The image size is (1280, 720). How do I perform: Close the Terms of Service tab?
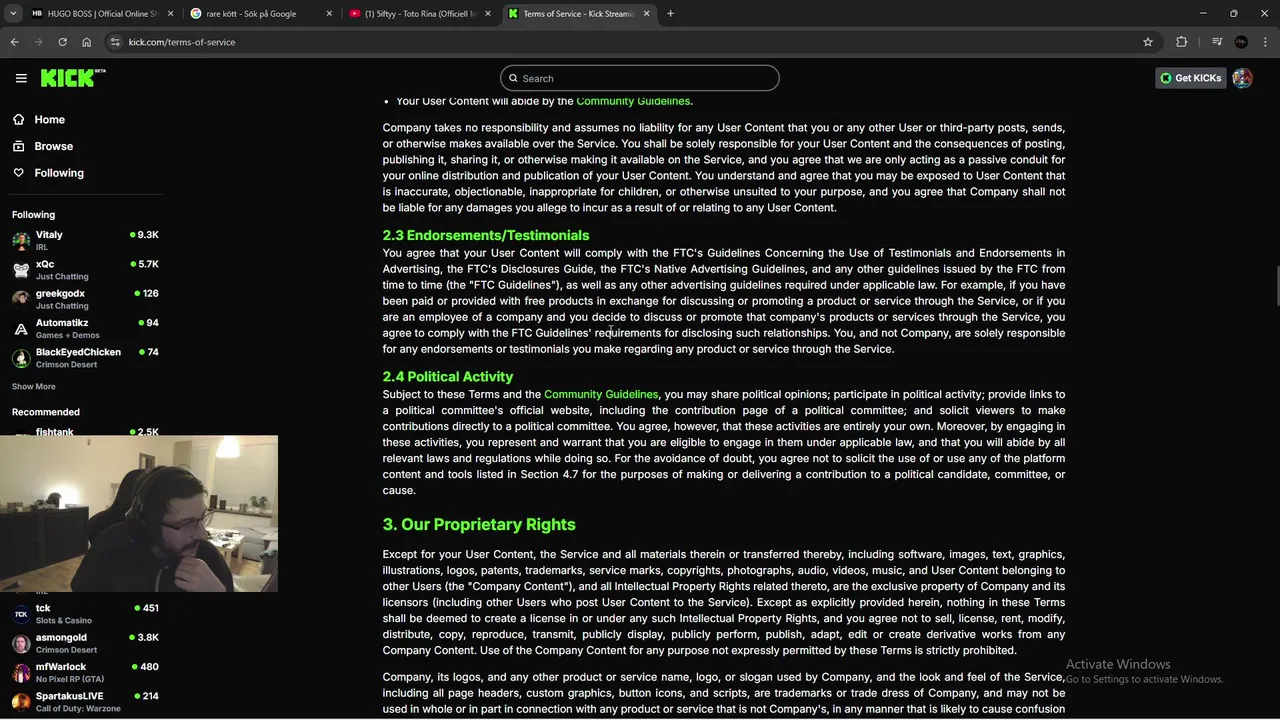coord(646,14)
